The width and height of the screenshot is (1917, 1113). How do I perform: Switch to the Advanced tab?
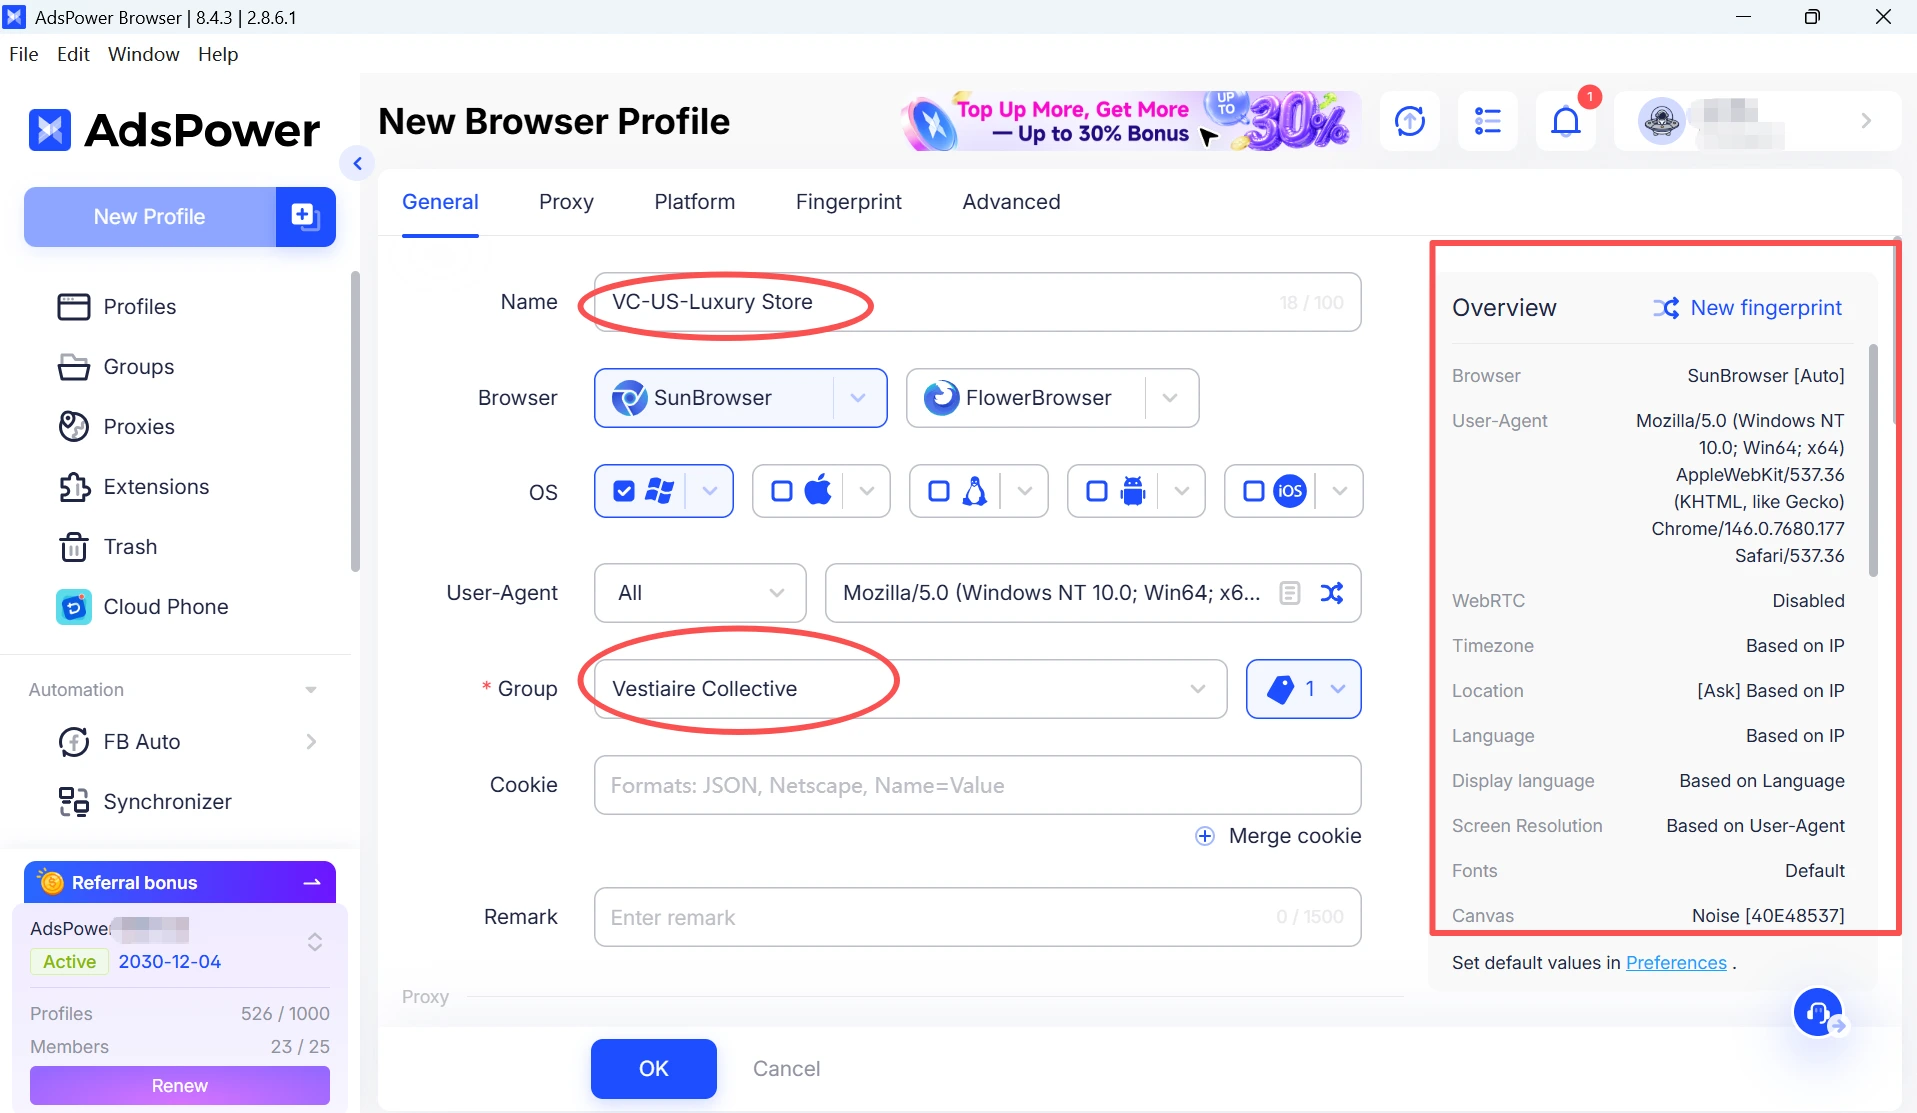point(1011,202)
